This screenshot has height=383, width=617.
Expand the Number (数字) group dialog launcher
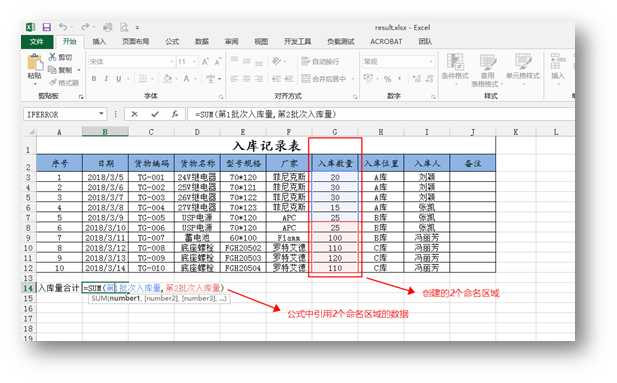click(433, 96)
